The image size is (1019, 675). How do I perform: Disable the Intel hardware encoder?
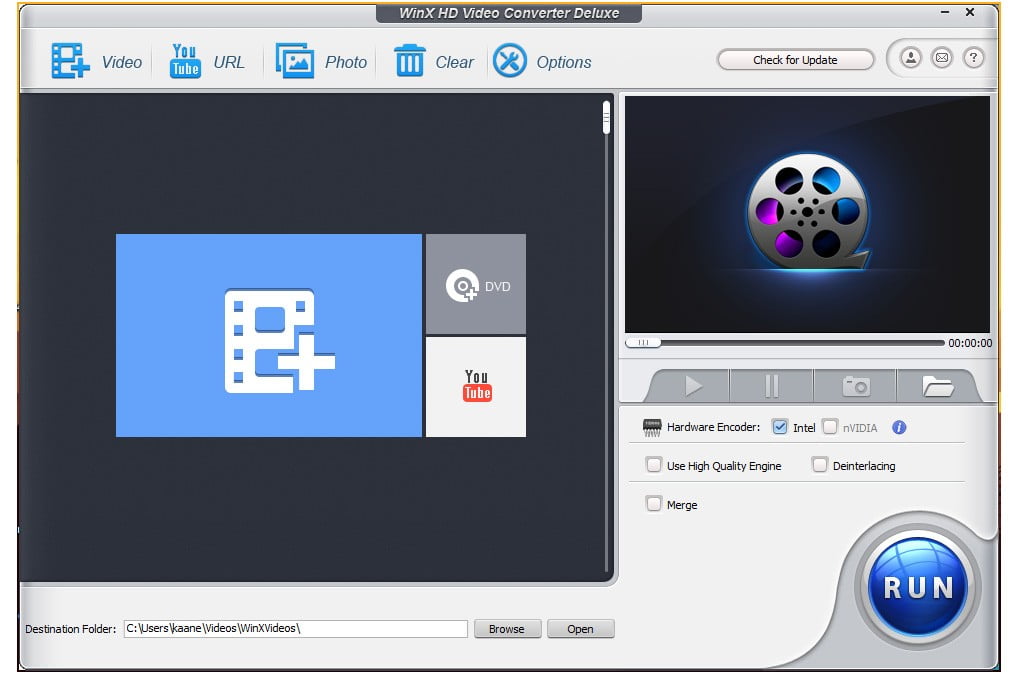pos(781,427)
